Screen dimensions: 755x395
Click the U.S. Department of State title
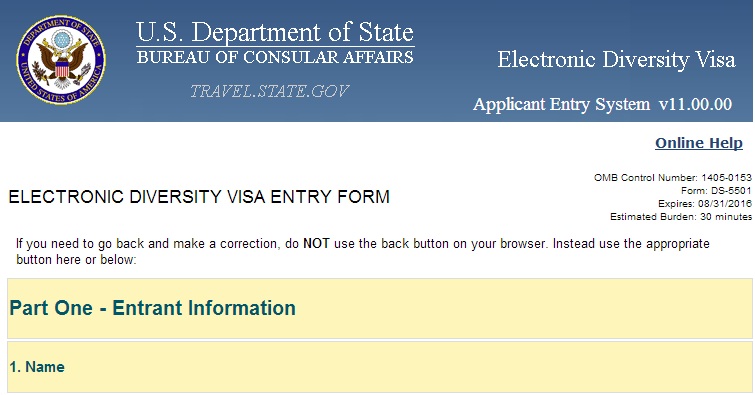(275, 32)
